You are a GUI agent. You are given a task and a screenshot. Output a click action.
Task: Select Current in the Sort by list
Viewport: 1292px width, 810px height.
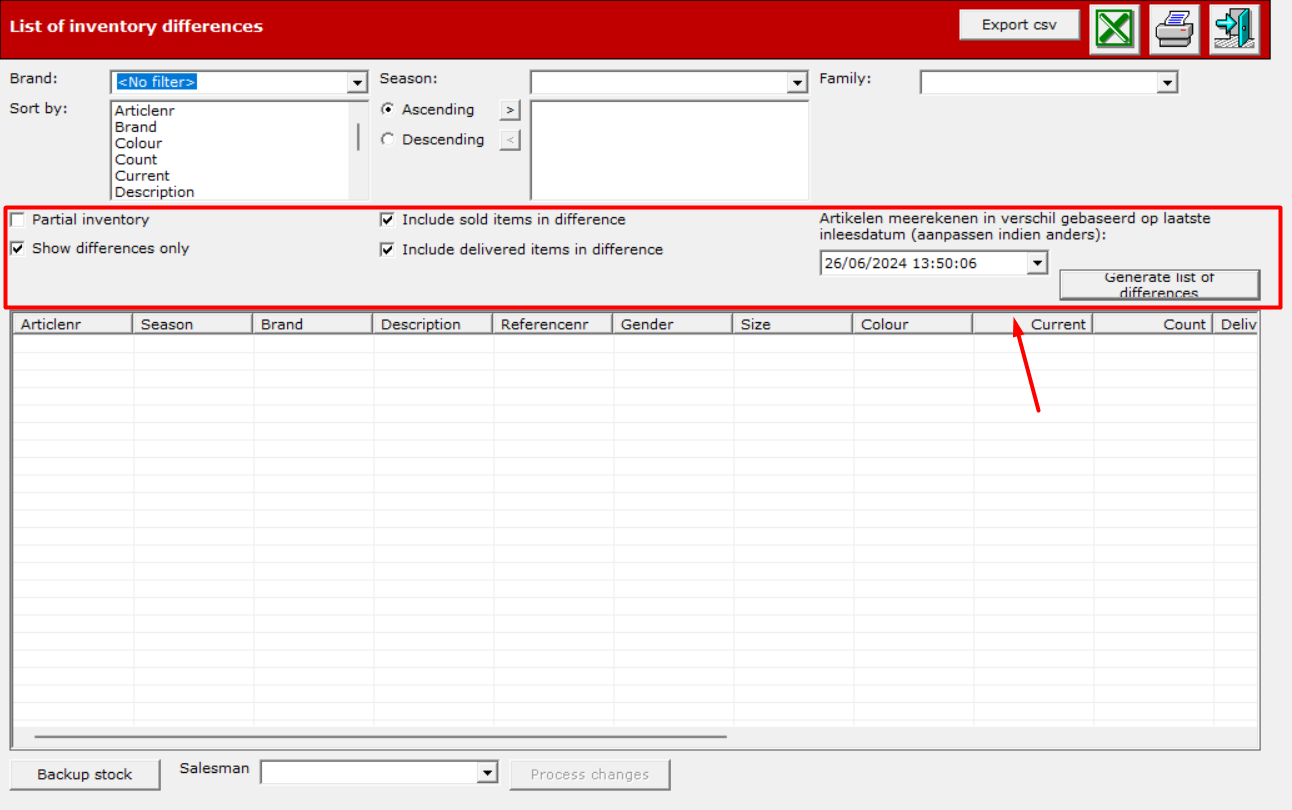(142, 175)
